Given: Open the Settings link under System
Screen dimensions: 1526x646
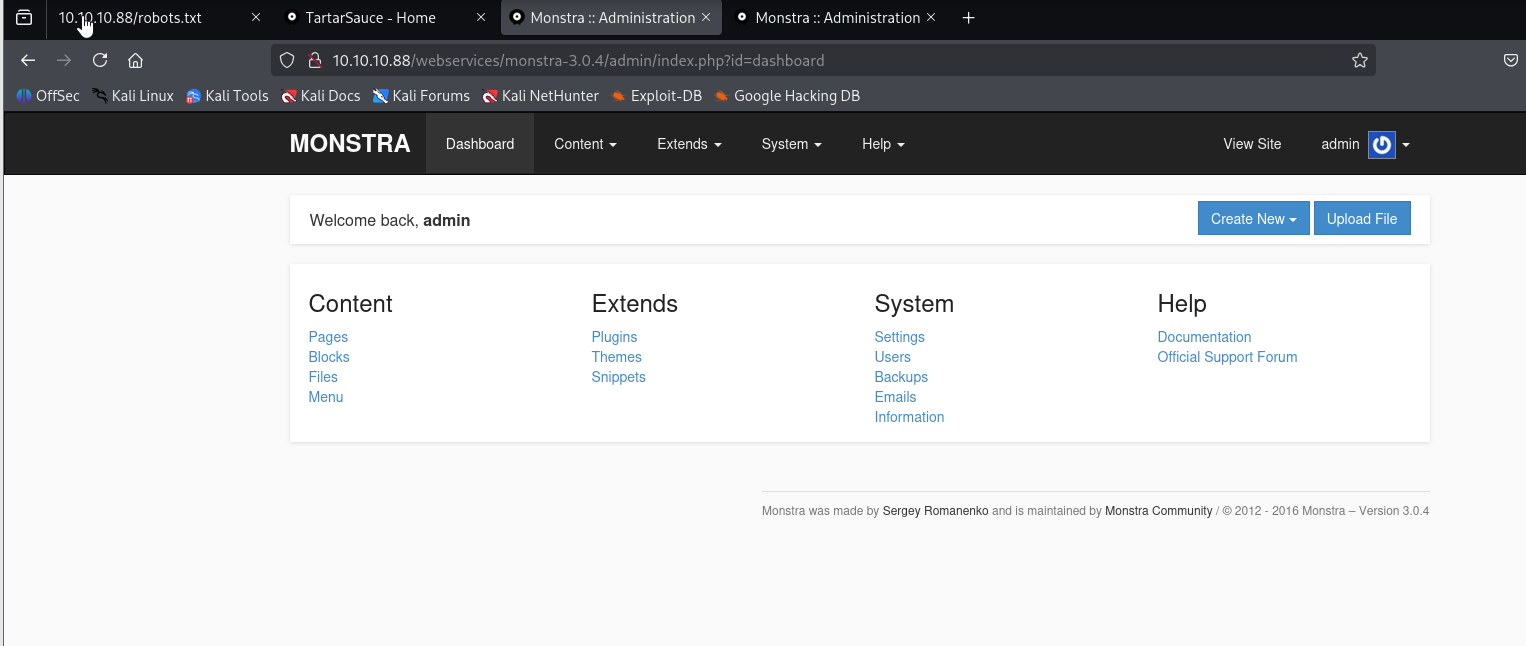Looking at the screenshot, I should 899,337.
